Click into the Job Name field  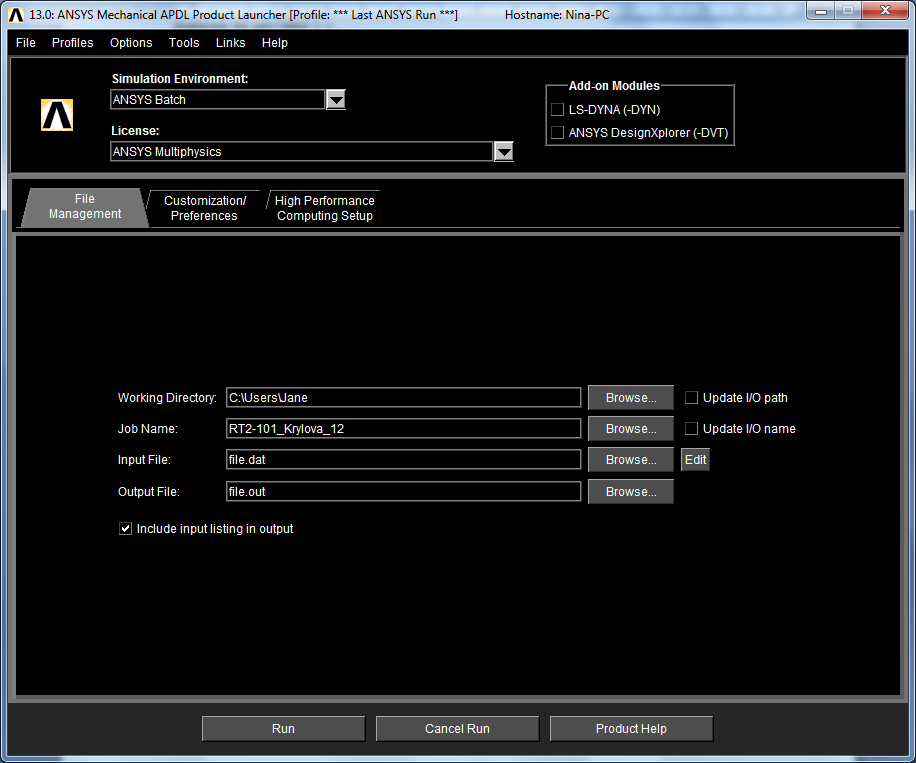click(x=403, y=429)
